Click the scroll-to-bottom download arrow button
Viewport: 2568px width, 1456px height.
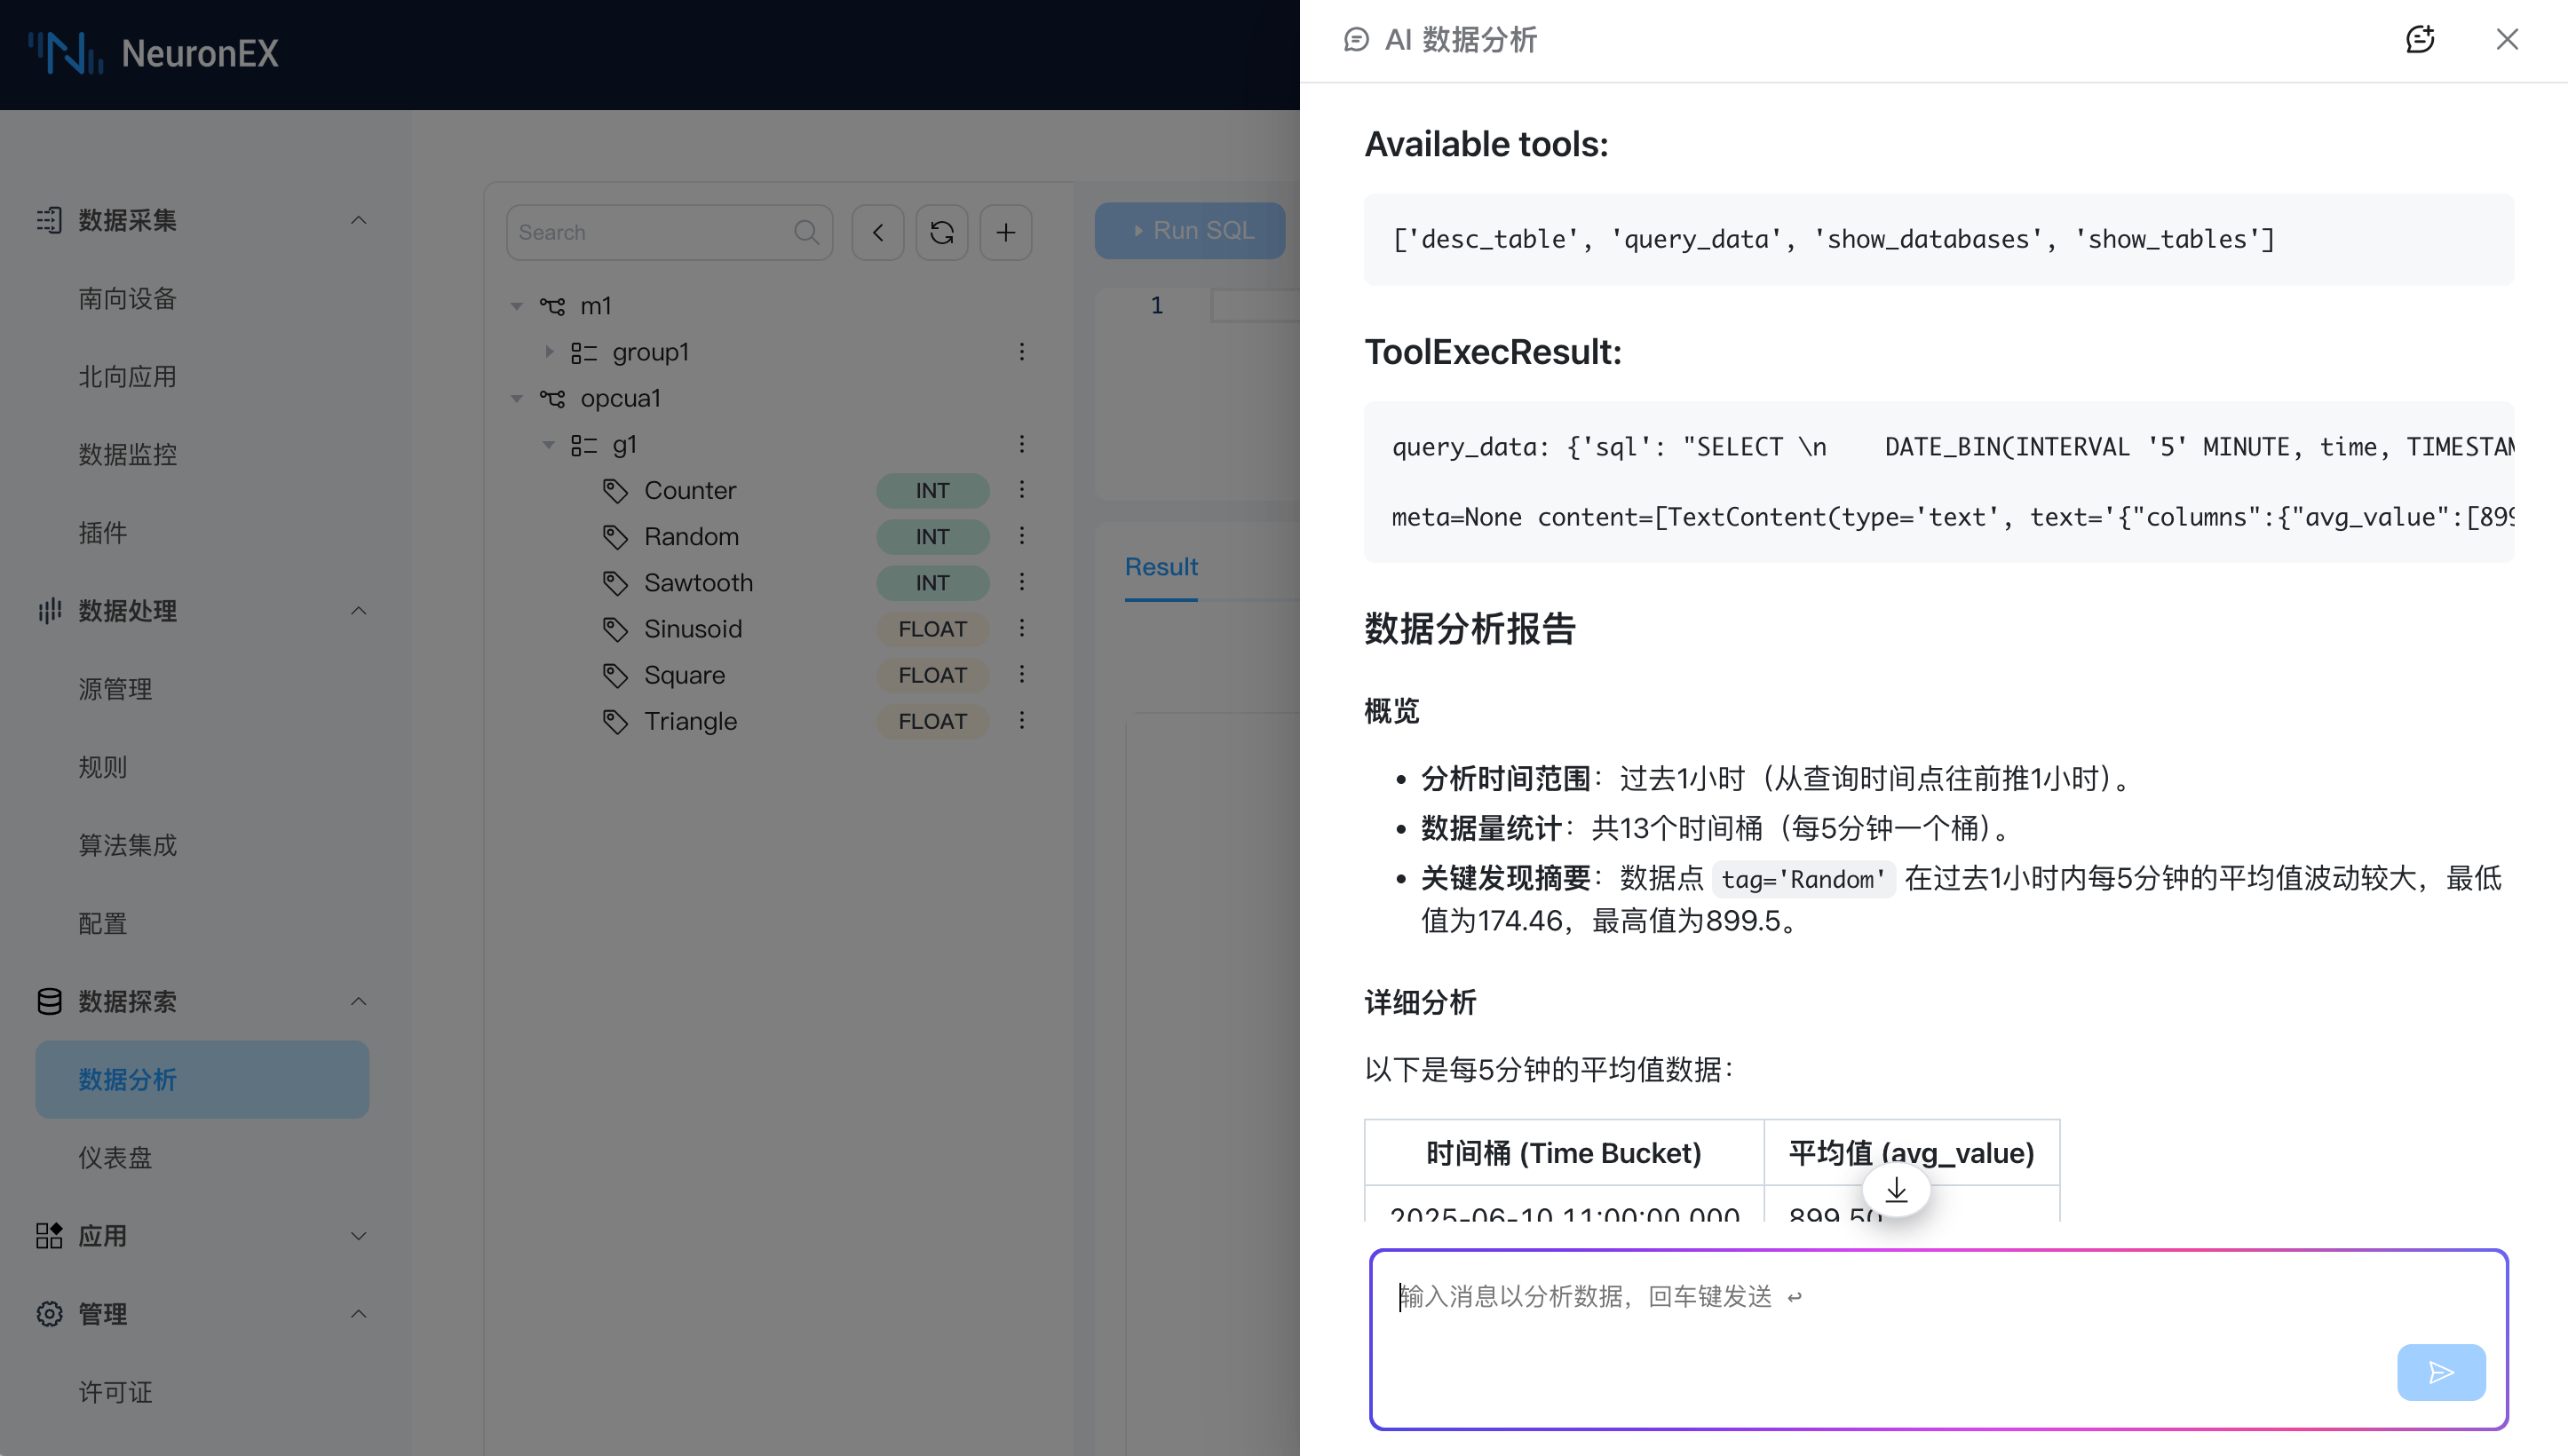pyautogui.click(x=1896, y=1191)
